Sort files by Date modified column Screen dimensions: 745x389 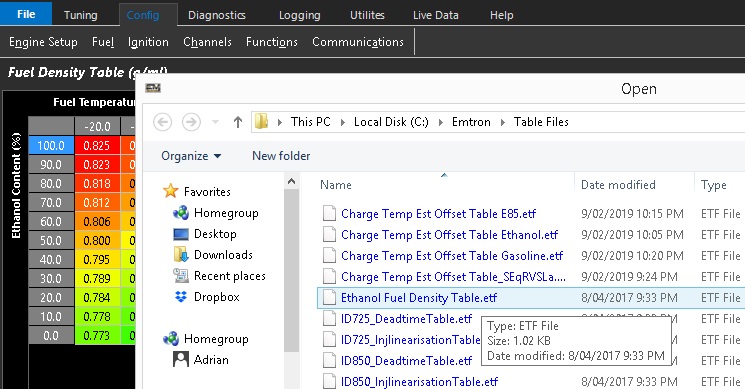pos(618,185)
